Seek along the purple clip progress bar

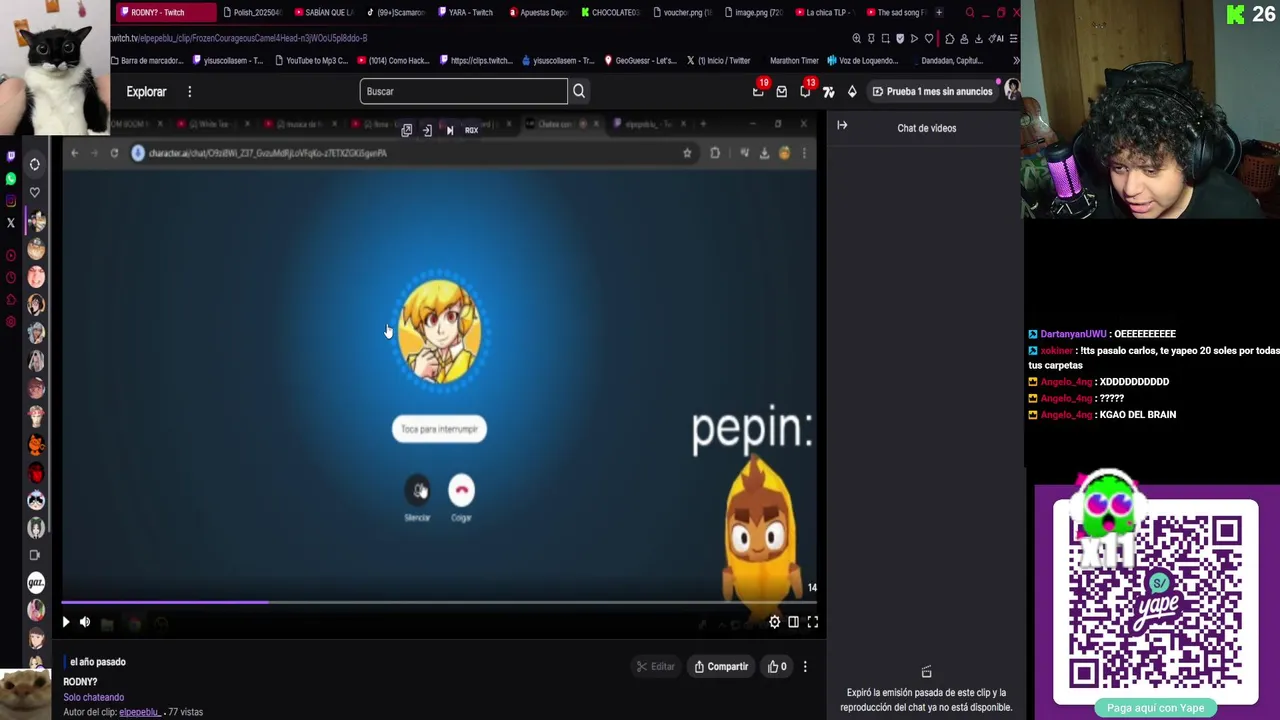440,602
